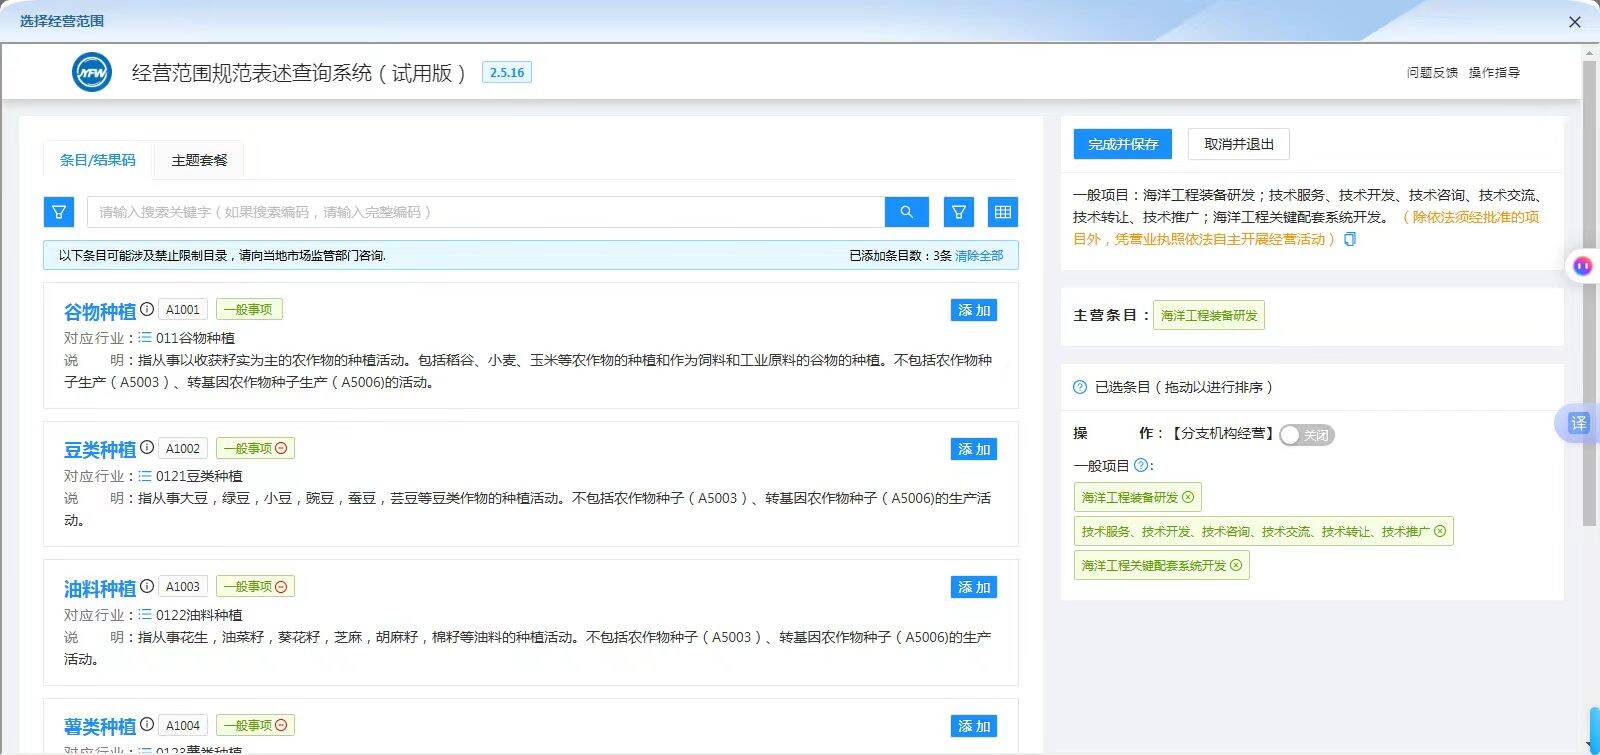
Task: Click the help icon beside 一般项目
Action: click(1140, 465)
